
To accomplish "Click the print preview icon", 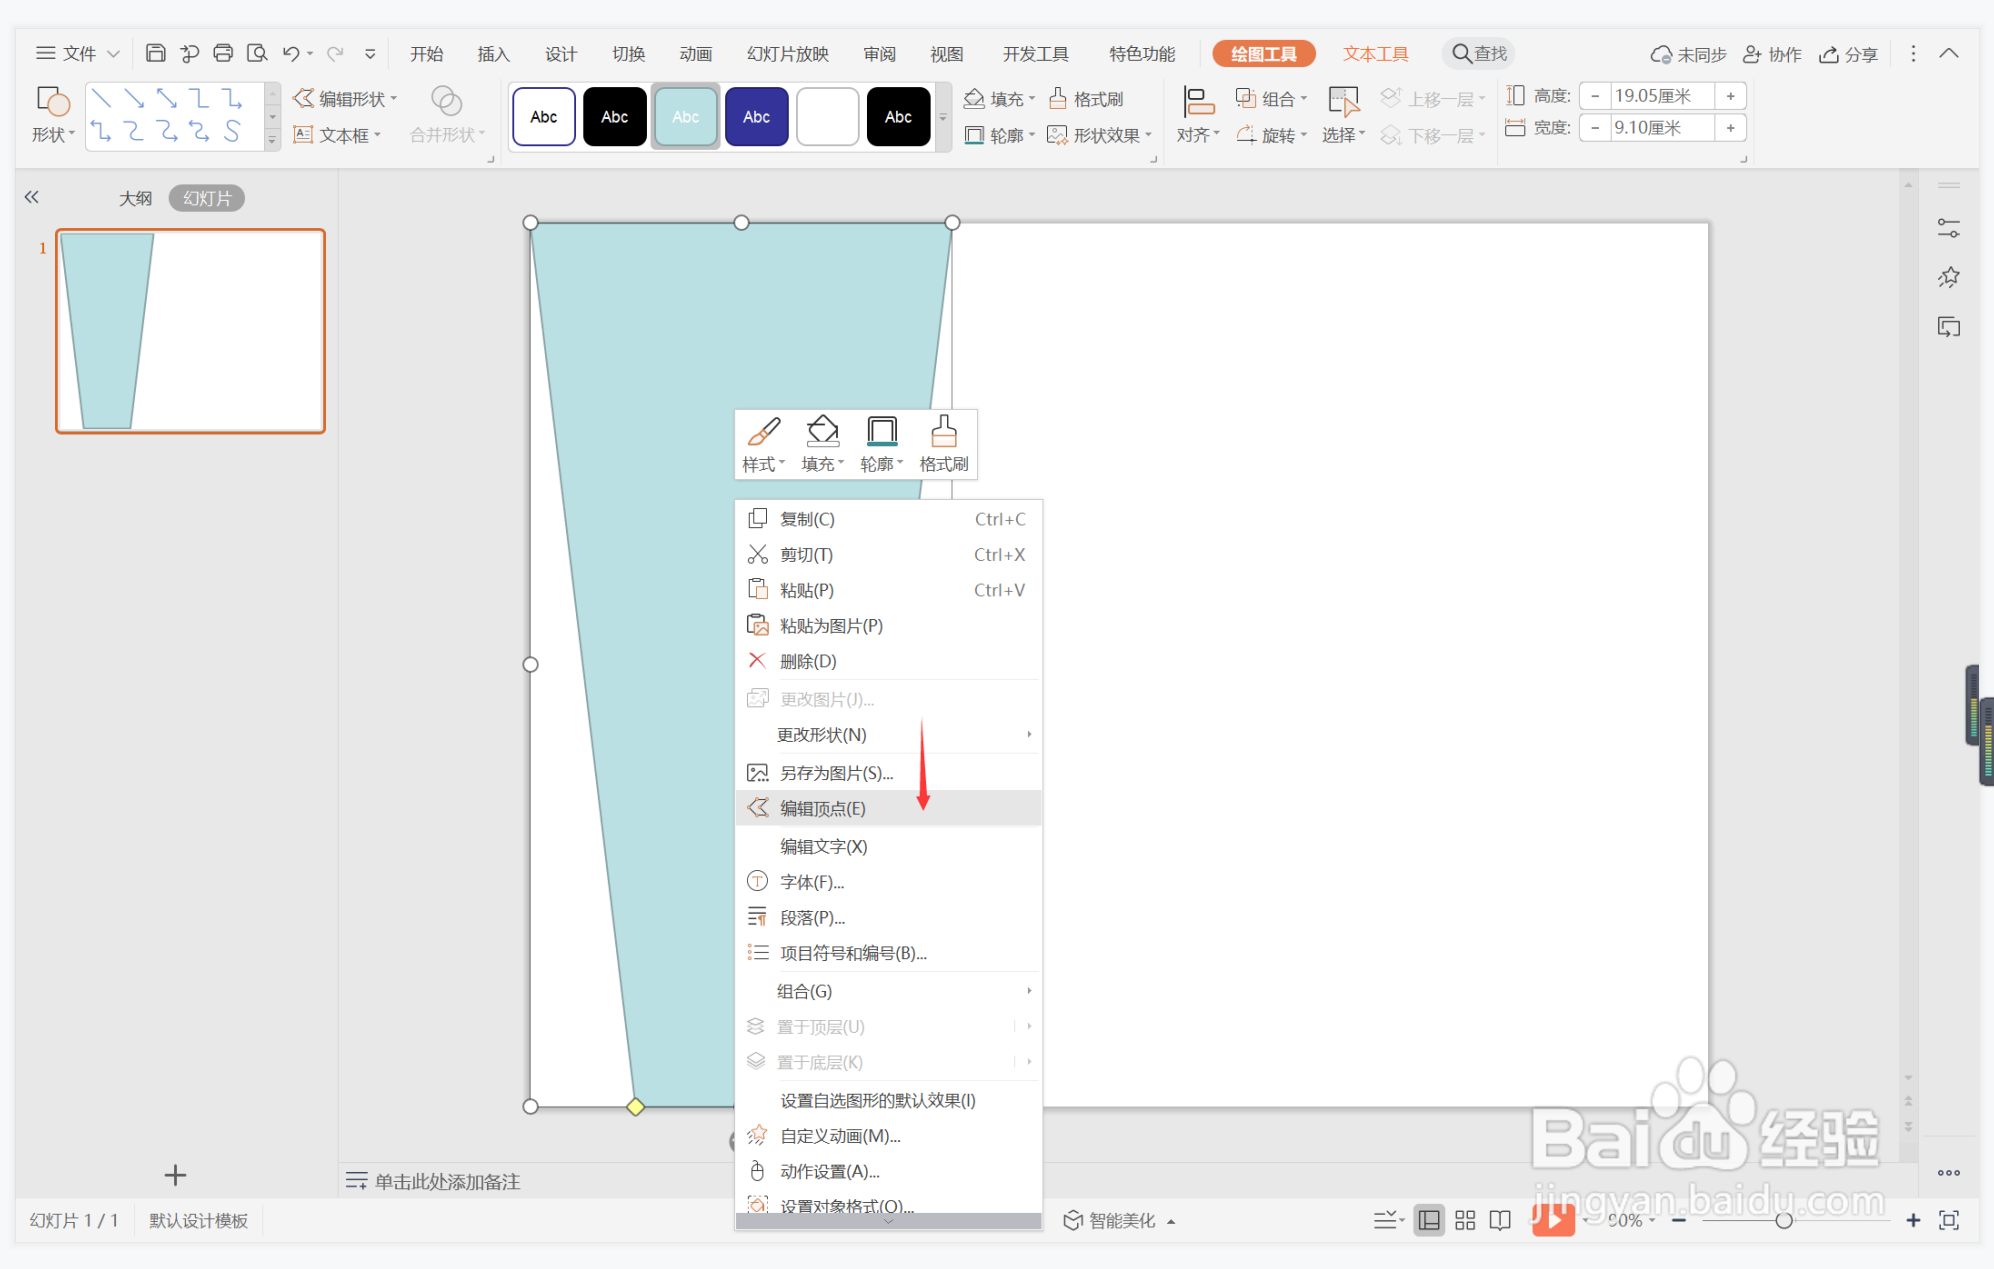I will click(257, 54).
